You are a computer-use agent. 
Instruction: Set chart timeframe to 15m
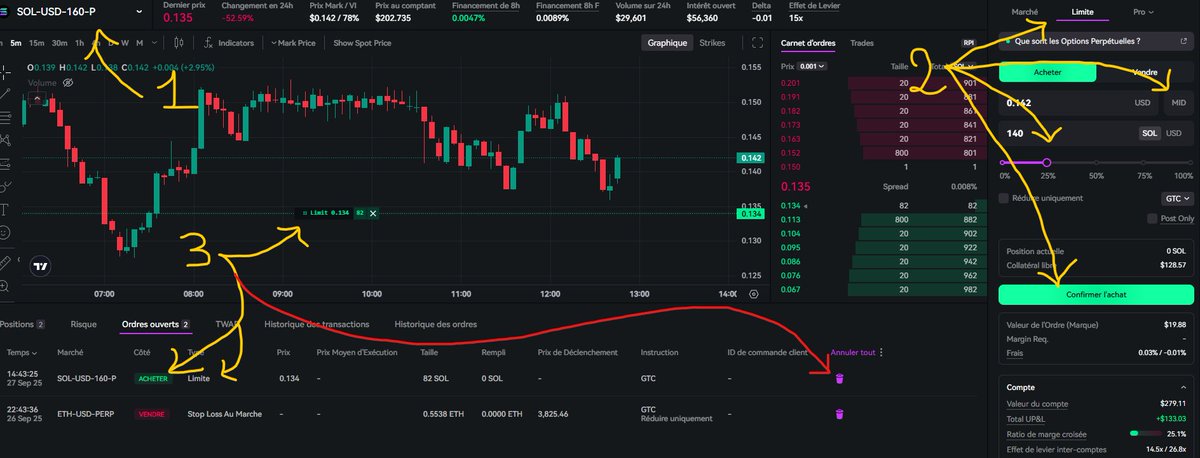coord(36,43)
